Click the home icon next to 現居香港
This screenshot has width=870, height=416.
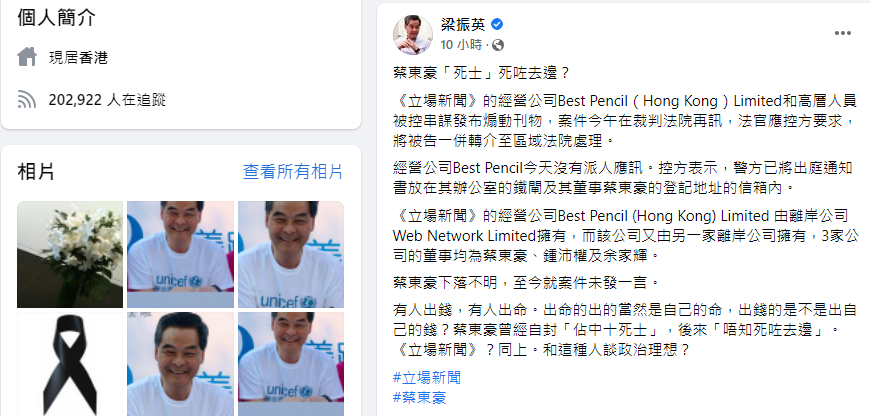pos(27,57)
